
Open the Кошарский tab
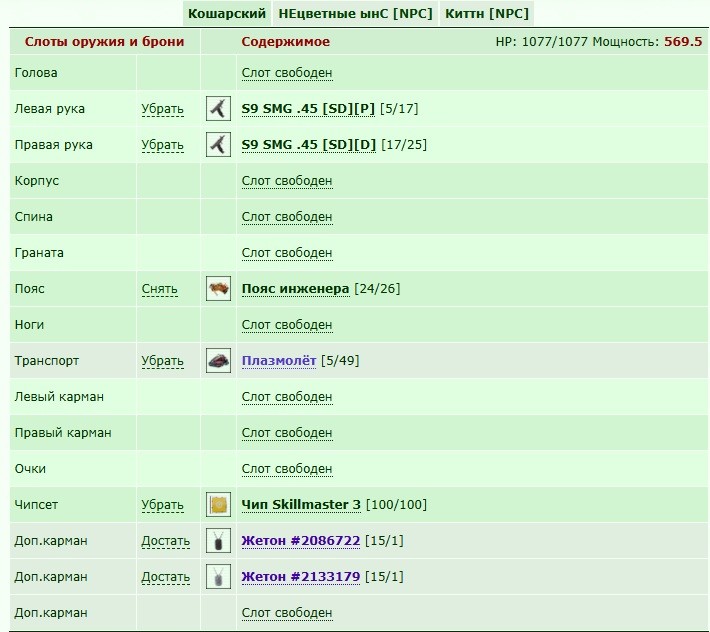click(227, 14)
